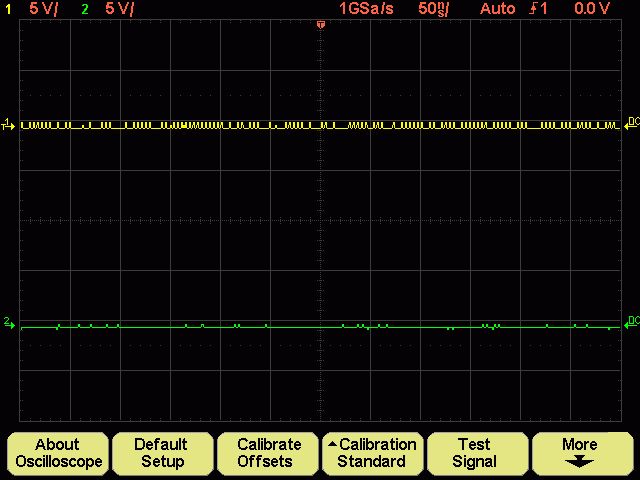Image resolution: width=640 pixels, height=480 pixels.
Task: Toggle the Auto trigger mode indicator
Action: [x=497, y=9]
